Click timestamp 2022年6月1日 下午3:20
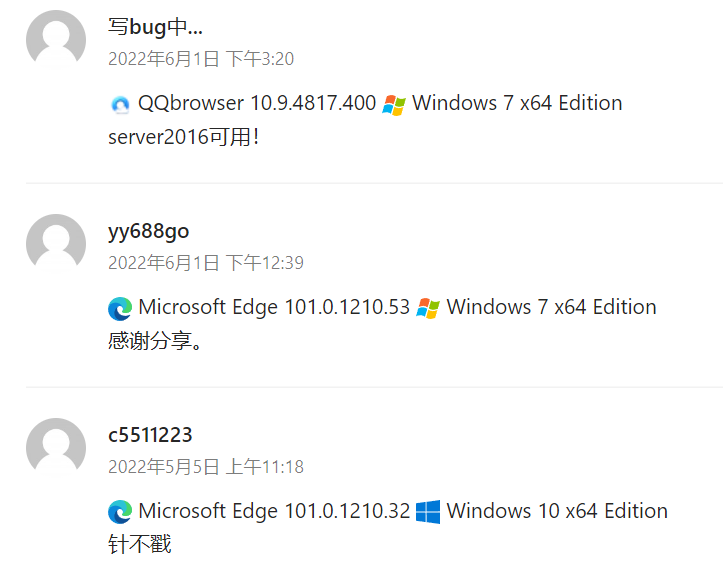This screenshot has width=723, height=577. (201, 59)
